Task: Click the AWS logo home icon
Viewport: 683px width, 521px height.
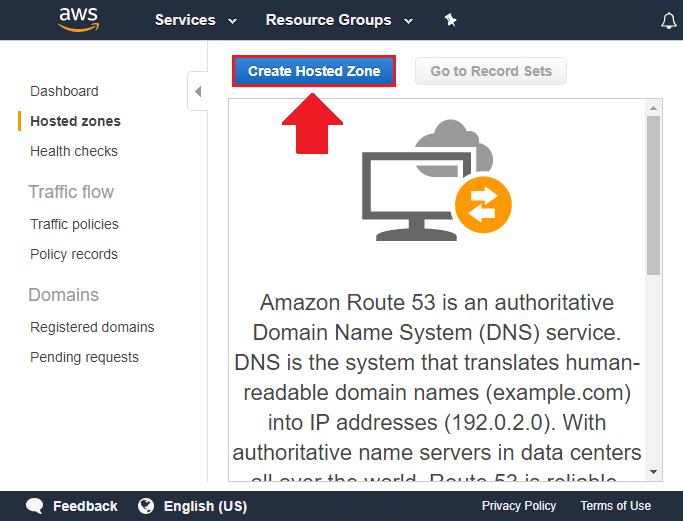Action: pos(79,20)
